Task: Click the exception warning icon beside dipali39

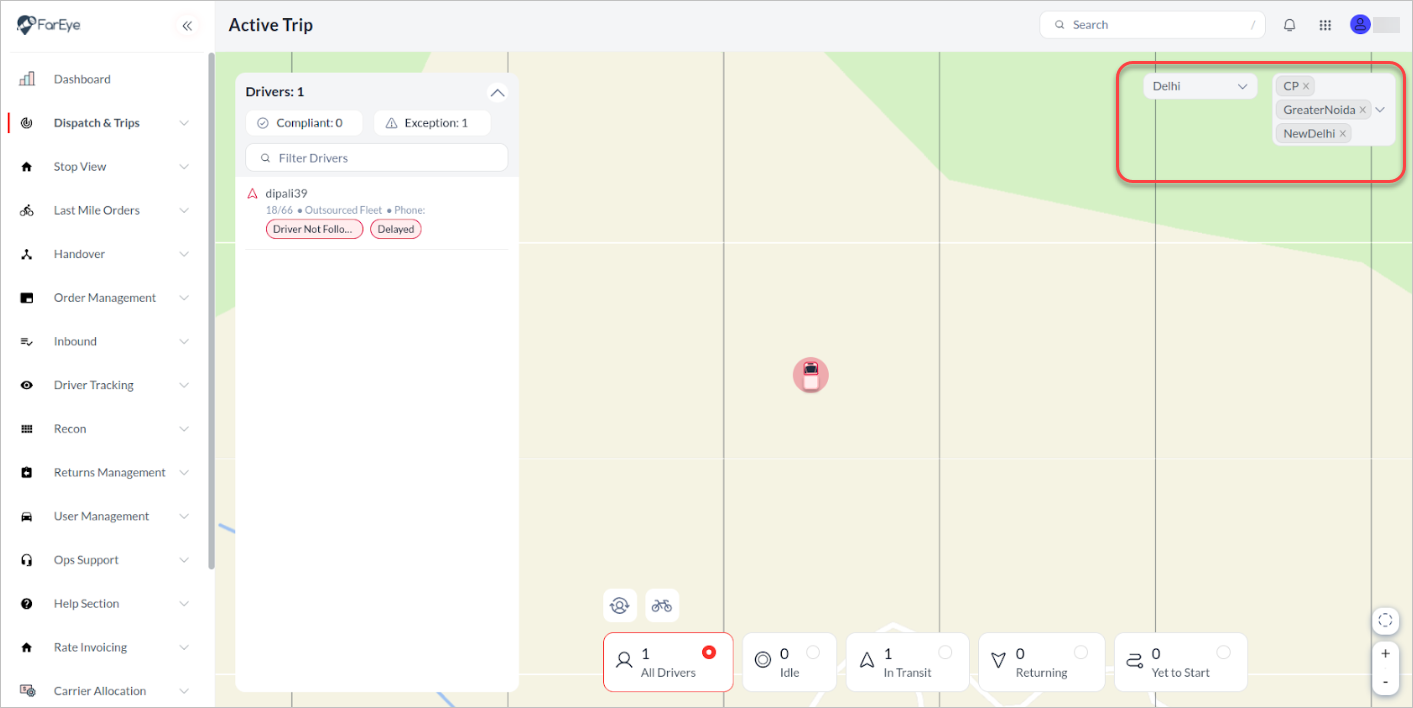Action: [x=252, y=193]
